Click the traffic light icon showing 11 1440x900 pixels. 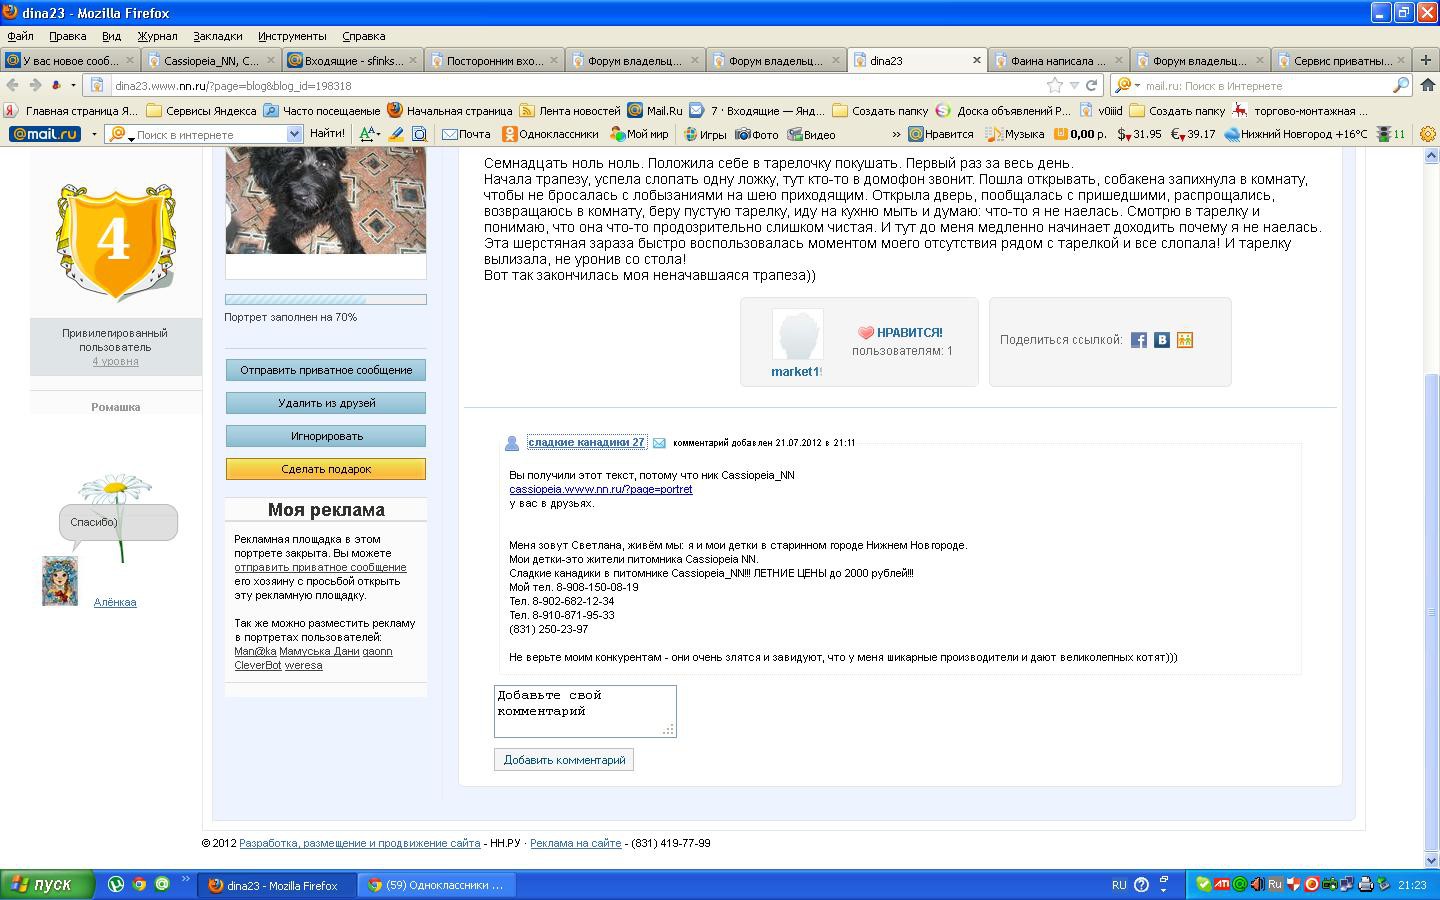[x=1391, y=134]
